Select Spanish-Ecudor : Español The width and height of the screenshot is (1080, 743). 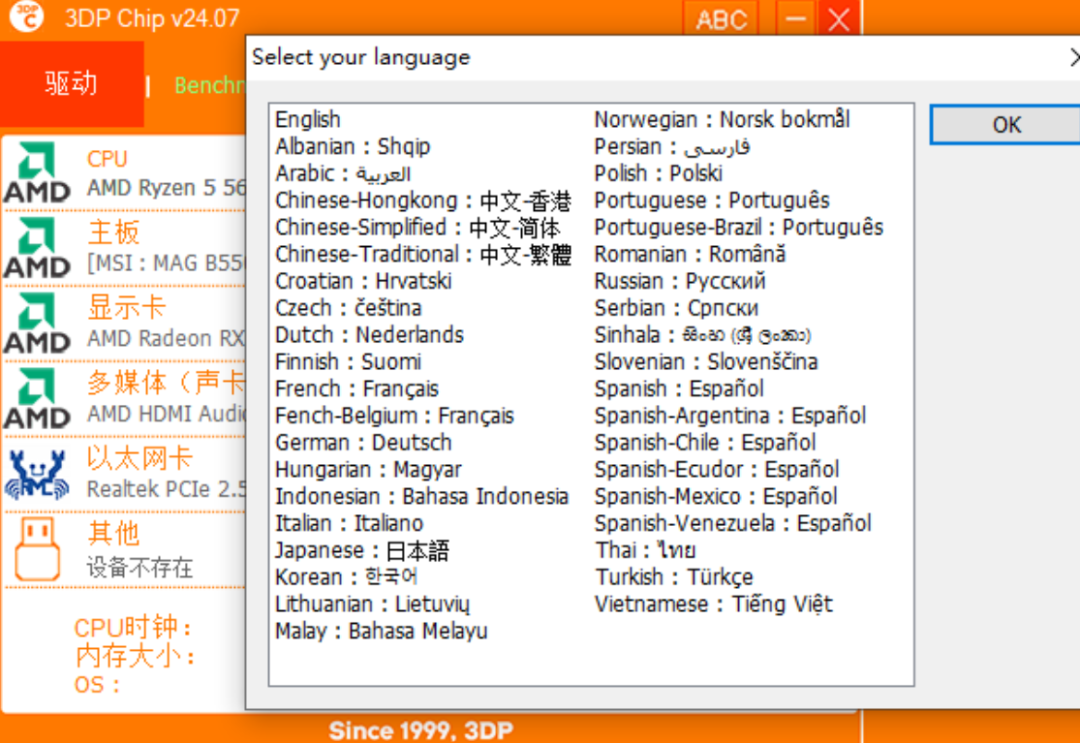point(716,469)
